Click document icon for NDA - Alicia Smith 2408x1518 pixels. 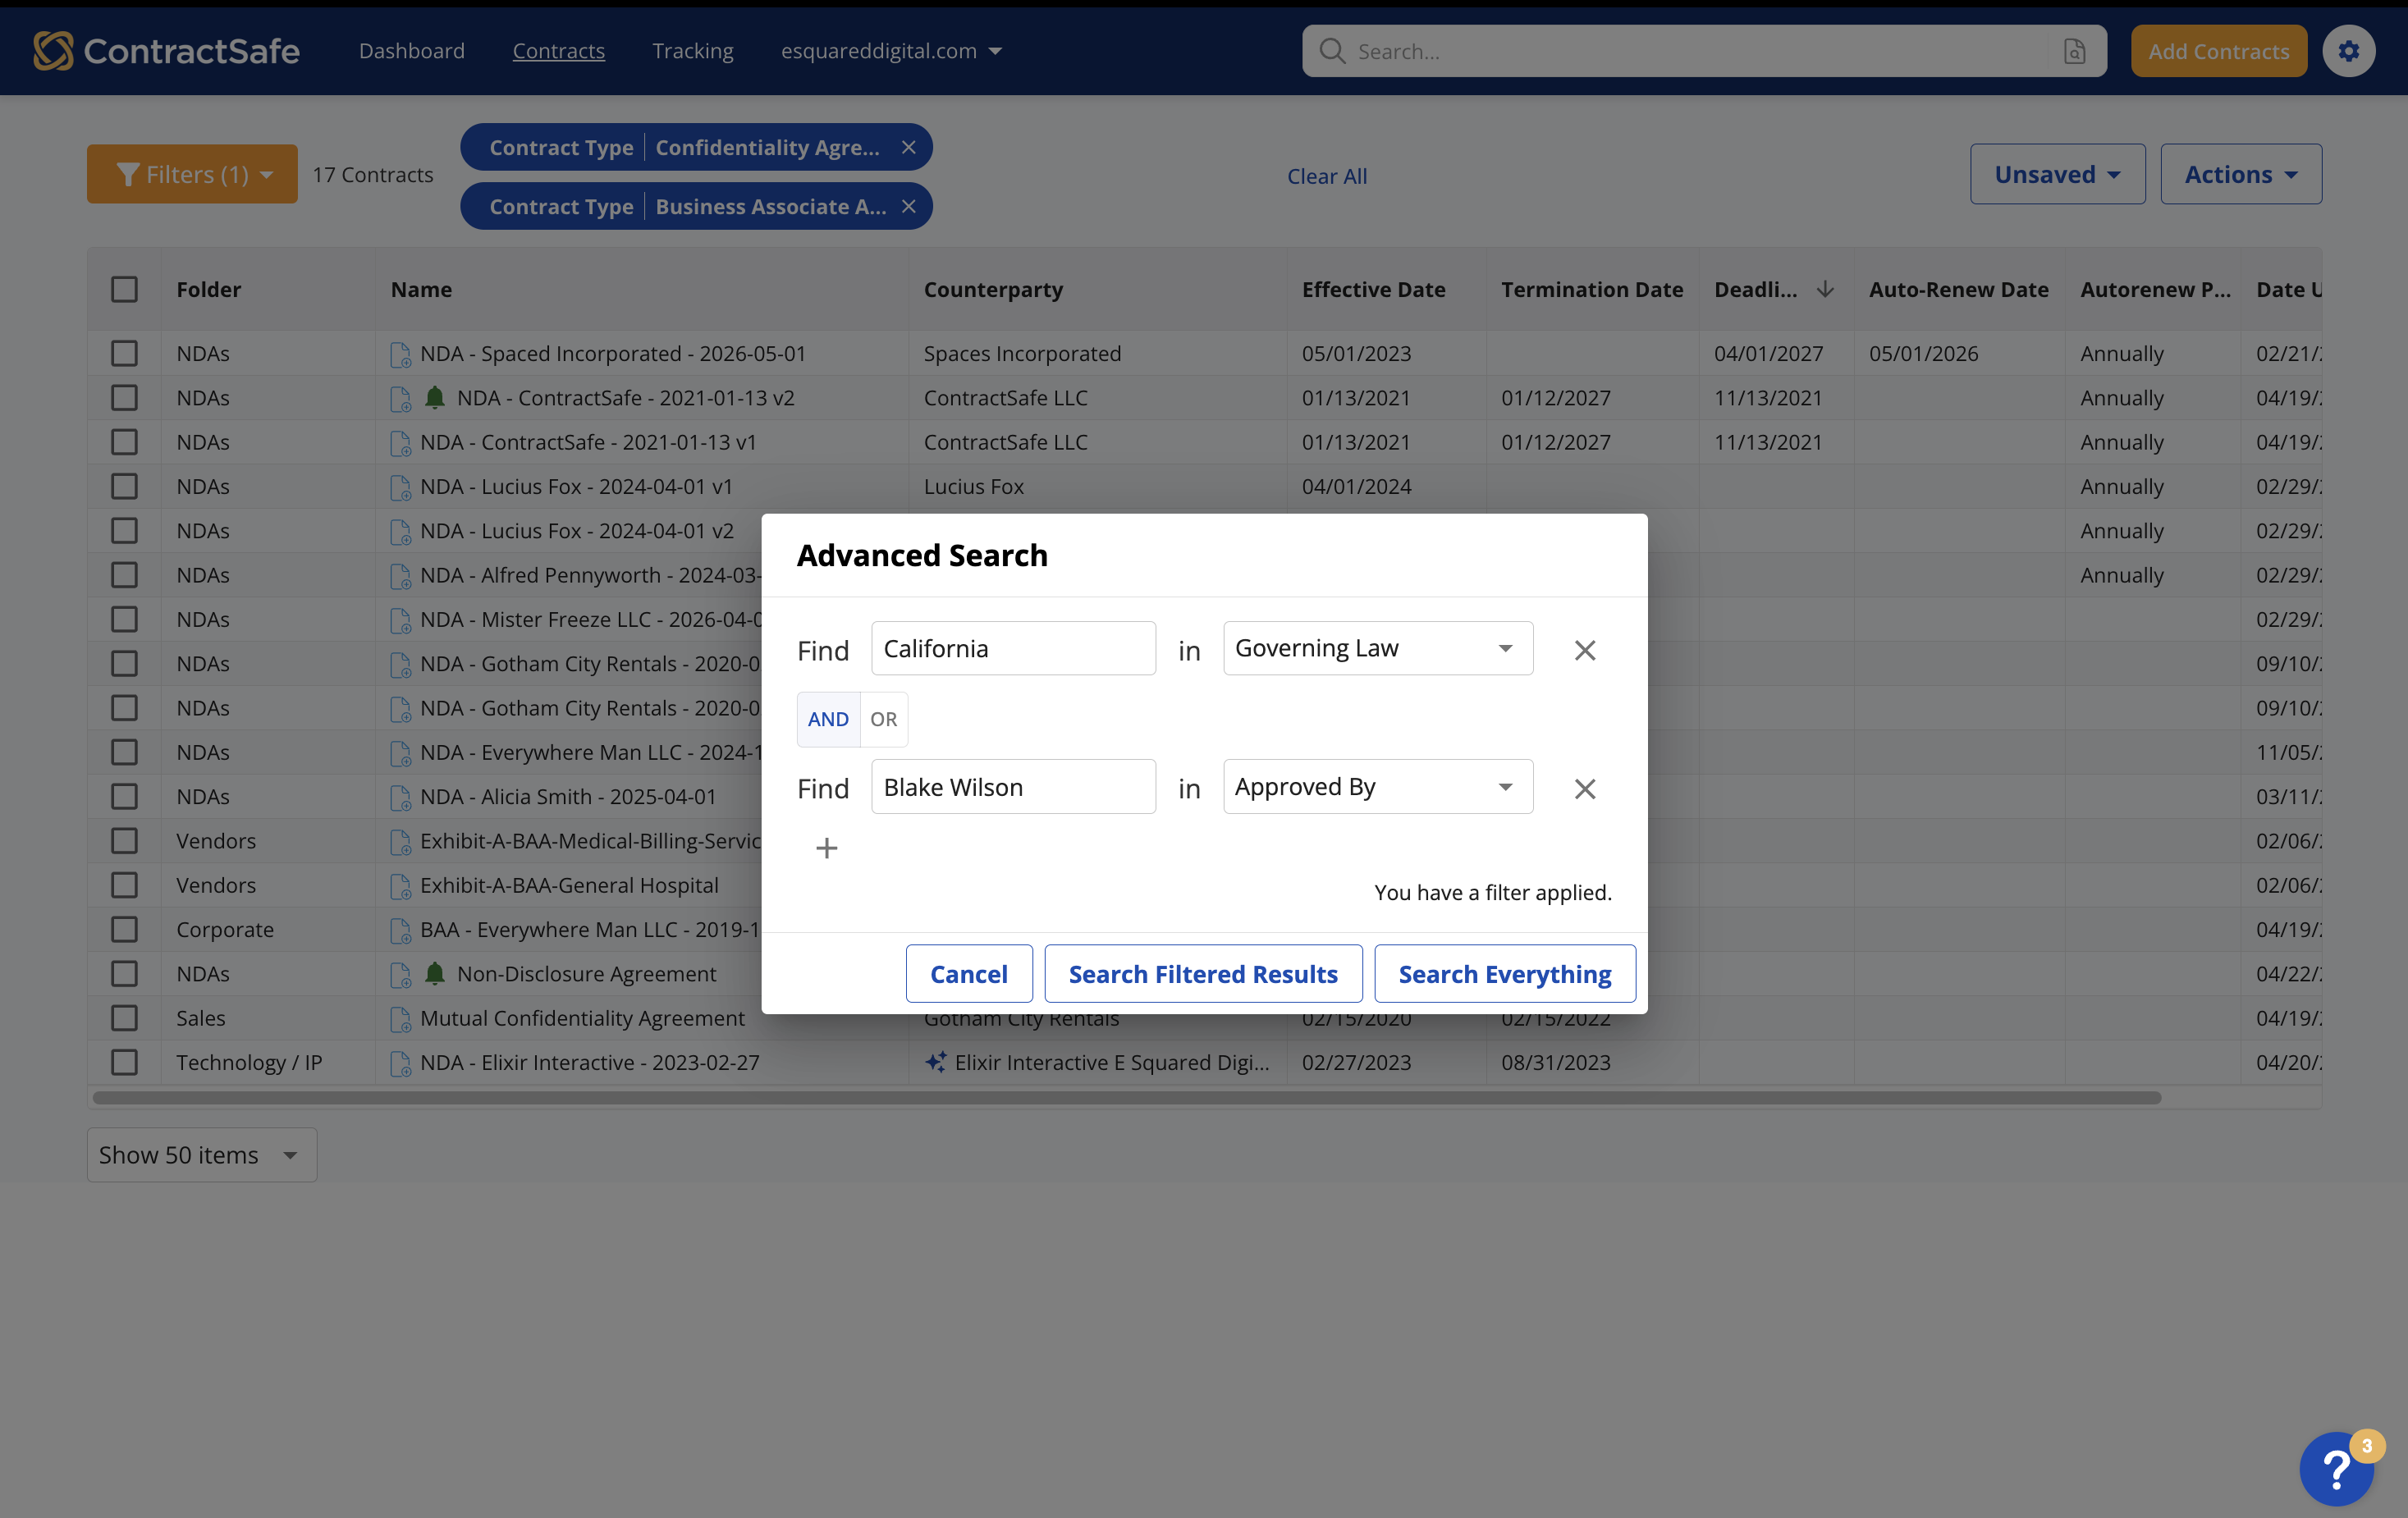tap(400, 797)
